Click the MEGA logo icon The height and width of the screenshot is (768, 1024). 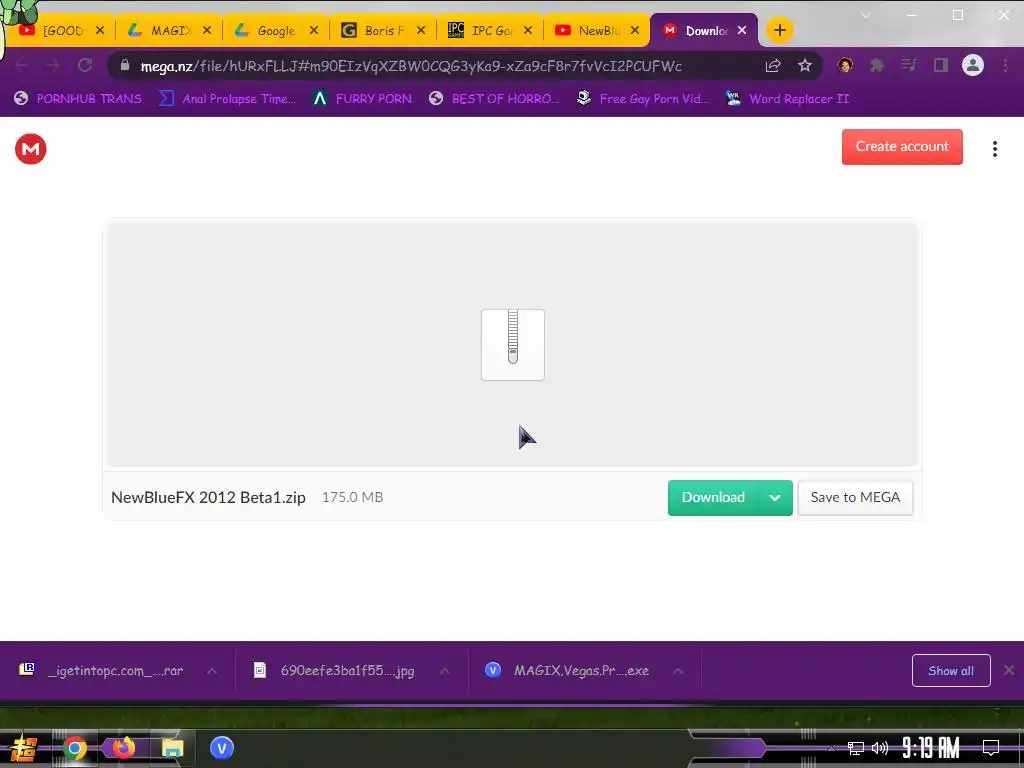tap(31, 149)
